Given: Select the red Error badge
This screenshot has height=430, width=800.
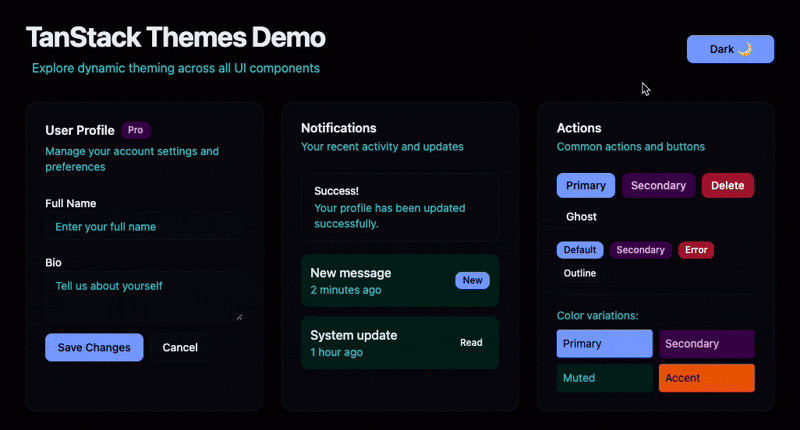Looking at the screenshot, I should pyautogui.click(x=696, y=250).
